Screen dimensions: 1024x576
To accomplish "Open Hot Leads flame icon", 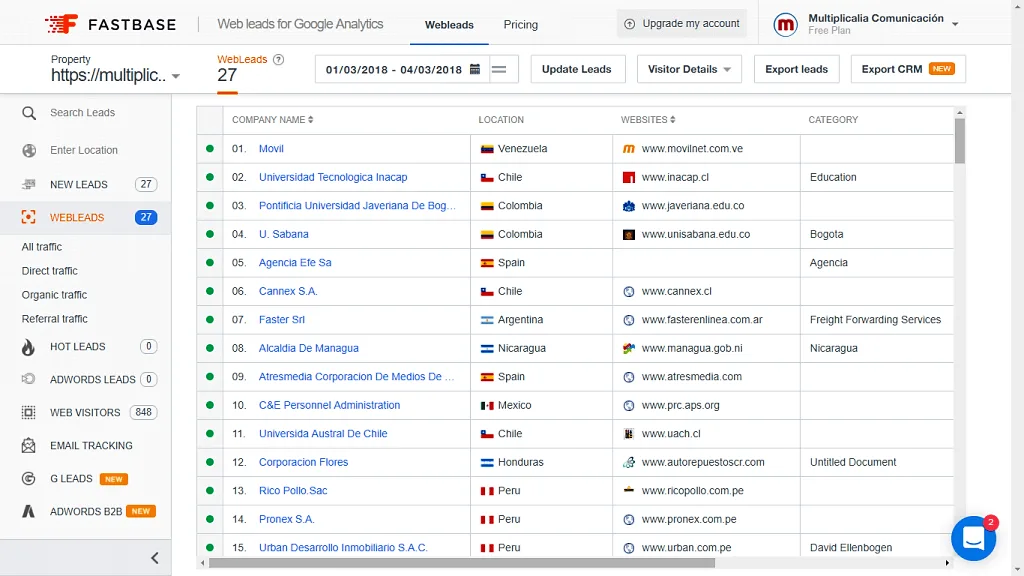I will pos(28,347).
